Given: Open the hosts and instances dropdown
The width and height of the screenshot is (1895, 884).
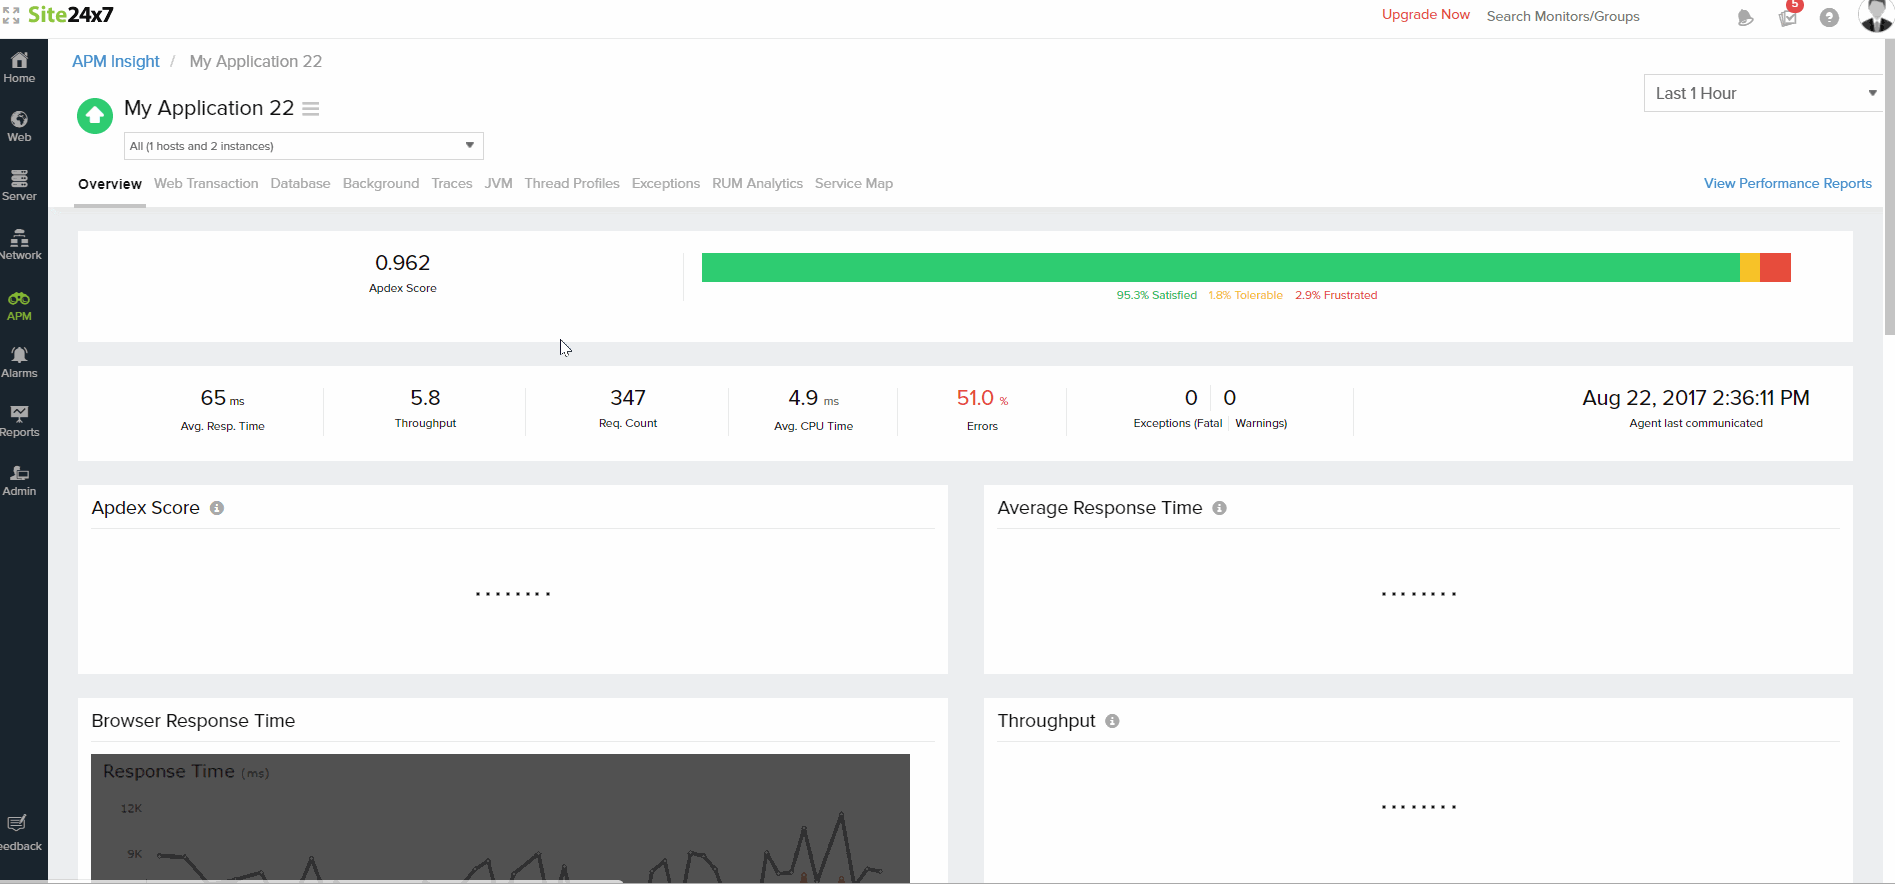Looking at the screenshot, I should tap(303, 146).
